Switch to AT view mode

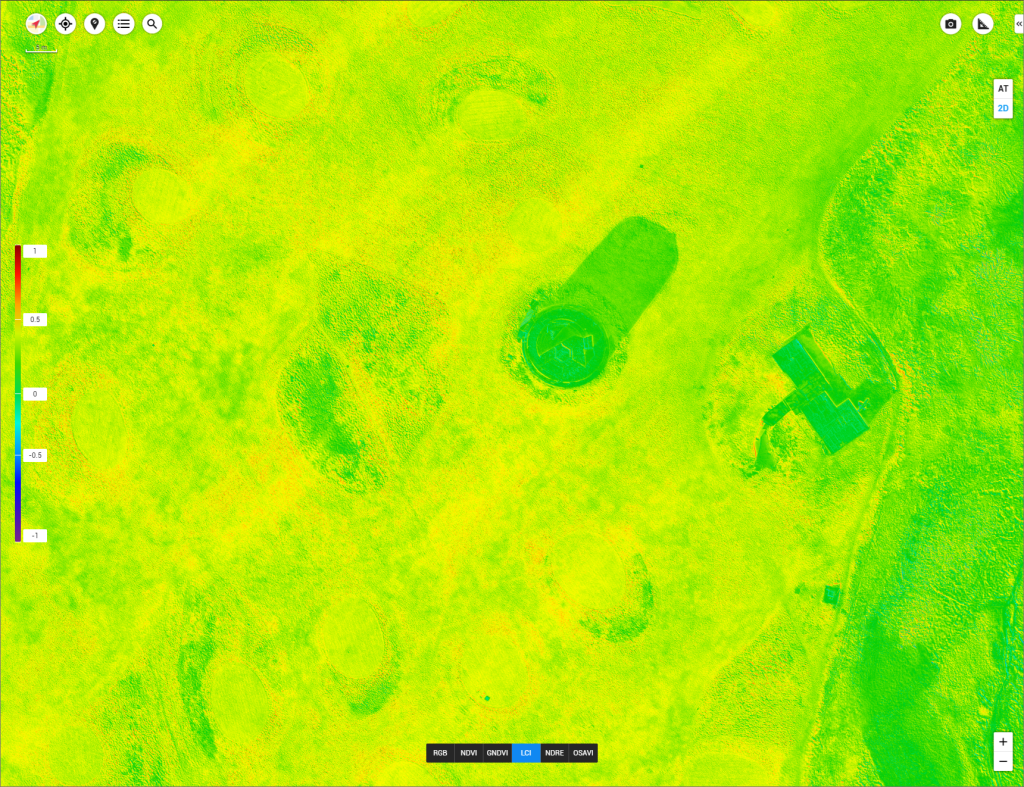pos(1003,89)
